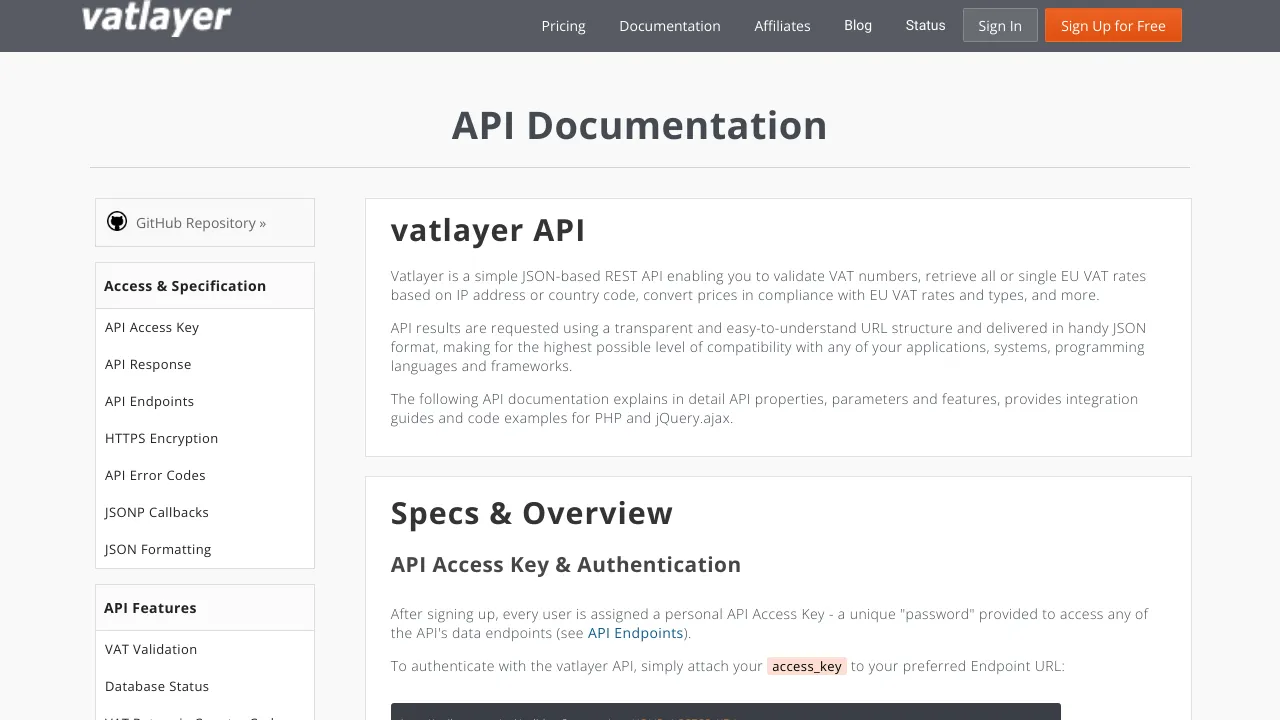Click the access_key code label
Screen dimensions: 1280x720
tap(806, 666)
